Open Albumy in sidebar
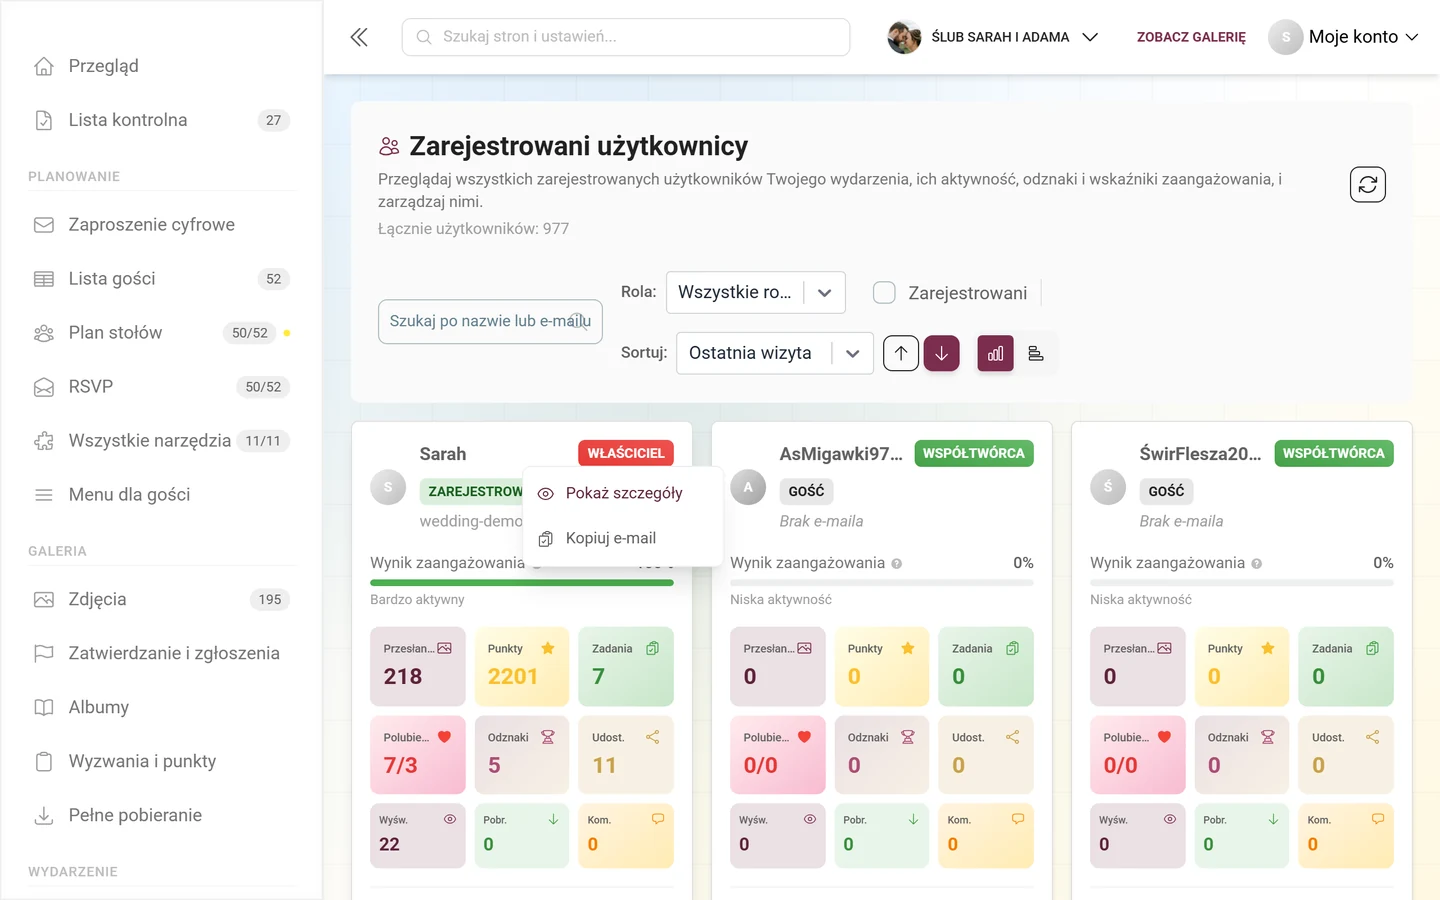Screen dimensions: 1440x900 tap(161, 708)
